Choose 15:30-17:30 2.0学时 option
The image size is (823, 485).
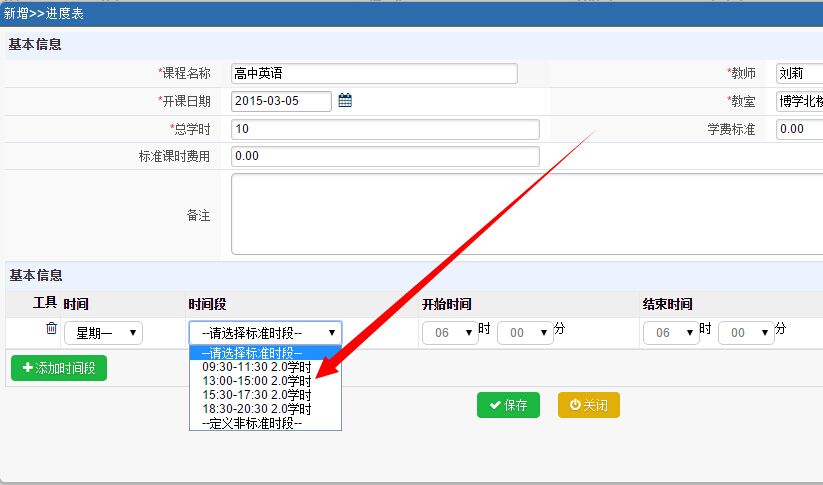pos(266,395)
